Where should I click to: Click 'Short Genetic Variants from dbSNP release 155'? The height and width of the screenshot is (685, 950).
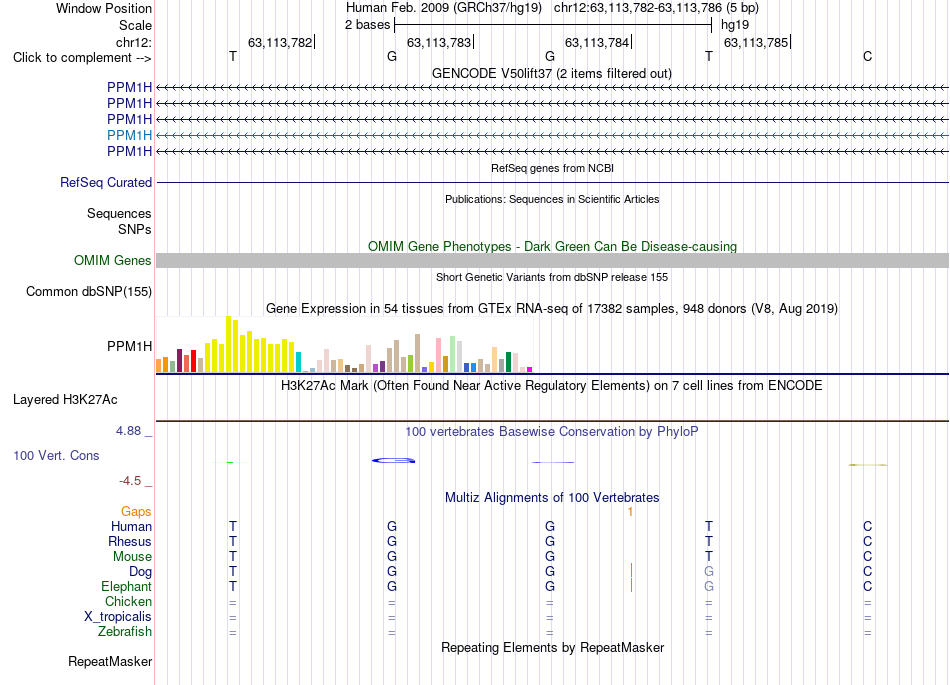[x=552, y=277]
